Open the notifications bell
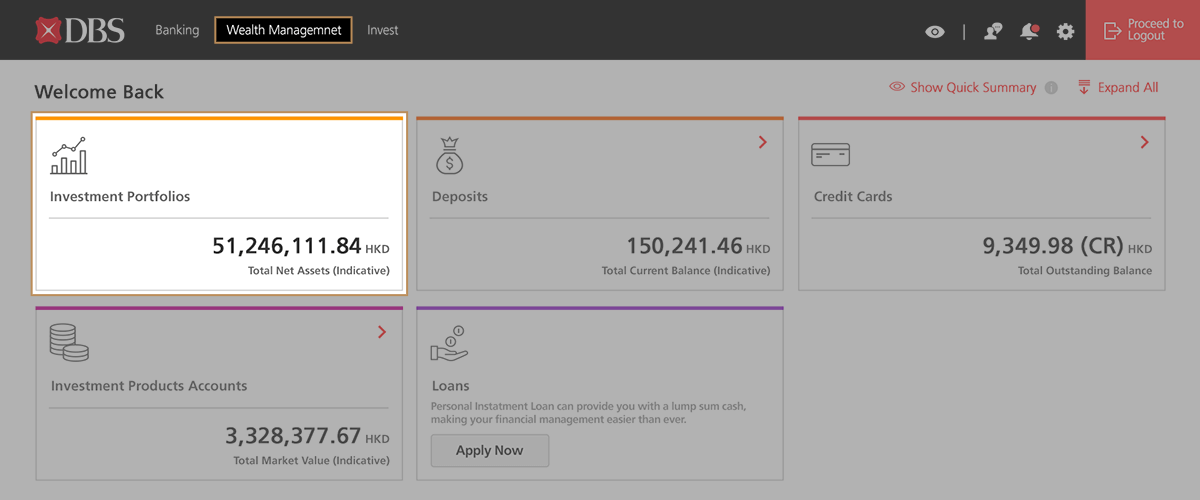This screenshot has width=1200, height=500. point(1029,31)
